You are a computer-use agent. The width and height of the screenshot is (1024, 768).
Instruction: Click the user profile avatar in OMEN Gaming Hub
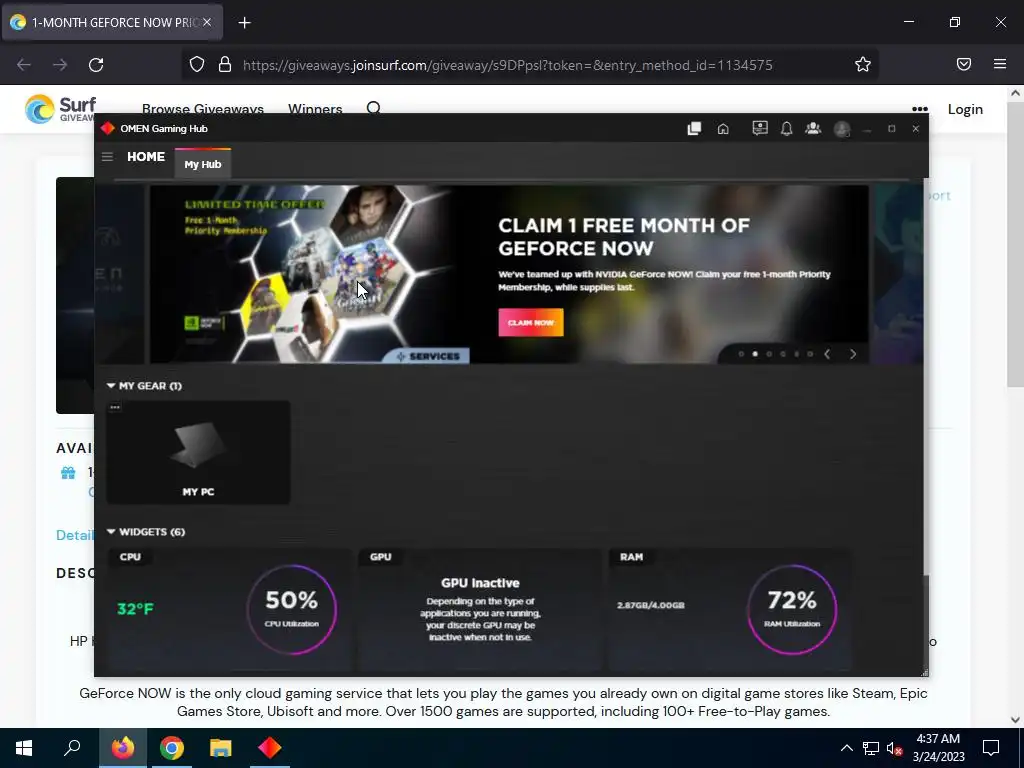tap(842, 129)
